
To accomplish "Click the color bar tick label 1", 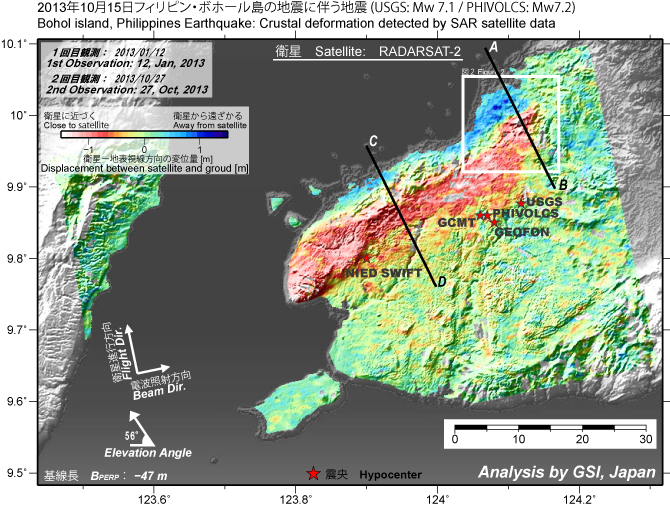I will [200, 149].
